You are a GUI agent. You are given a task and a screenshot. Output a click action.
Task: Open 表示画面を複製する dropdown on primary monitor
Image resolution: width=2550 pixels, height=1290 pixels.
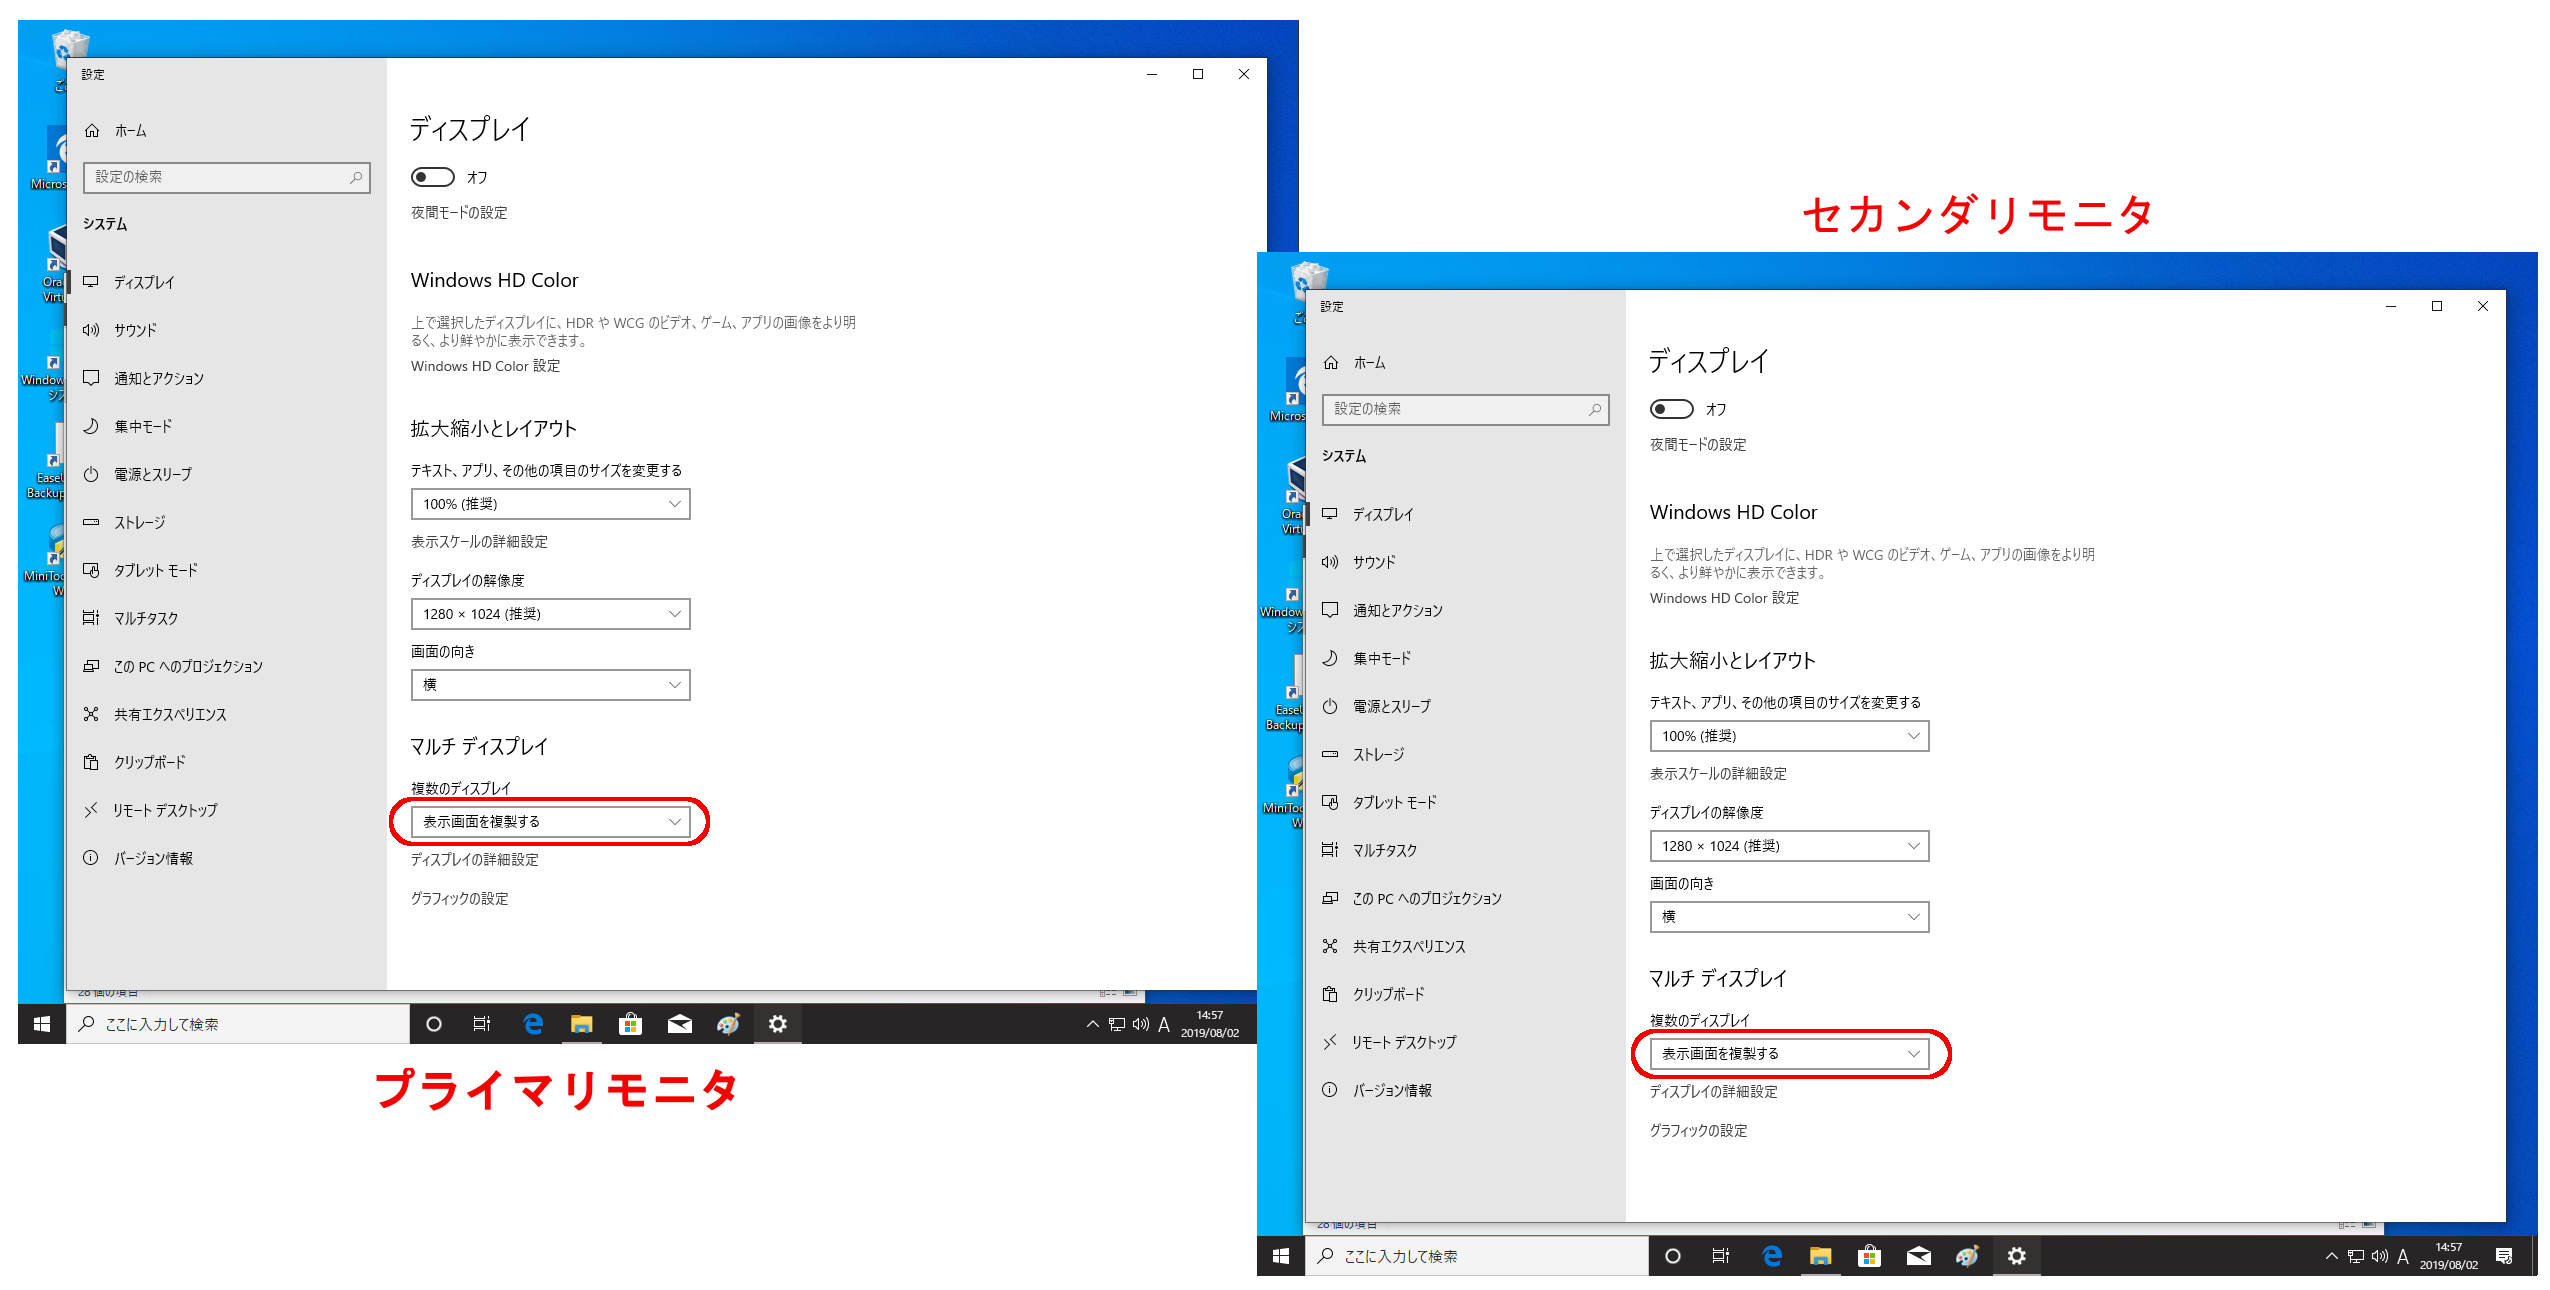tap(550, 821)
